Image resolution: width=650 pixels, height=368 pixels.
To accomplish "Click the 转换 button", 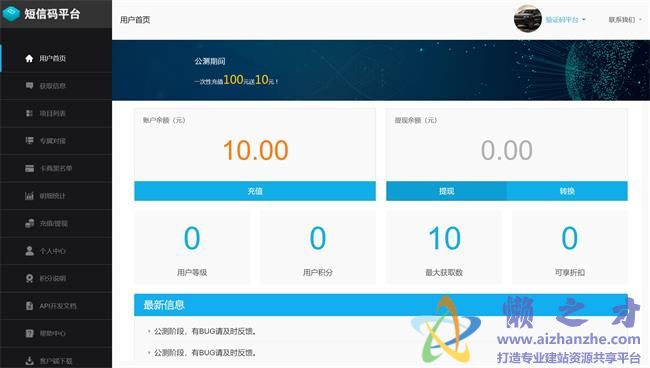I will (567, 191).
